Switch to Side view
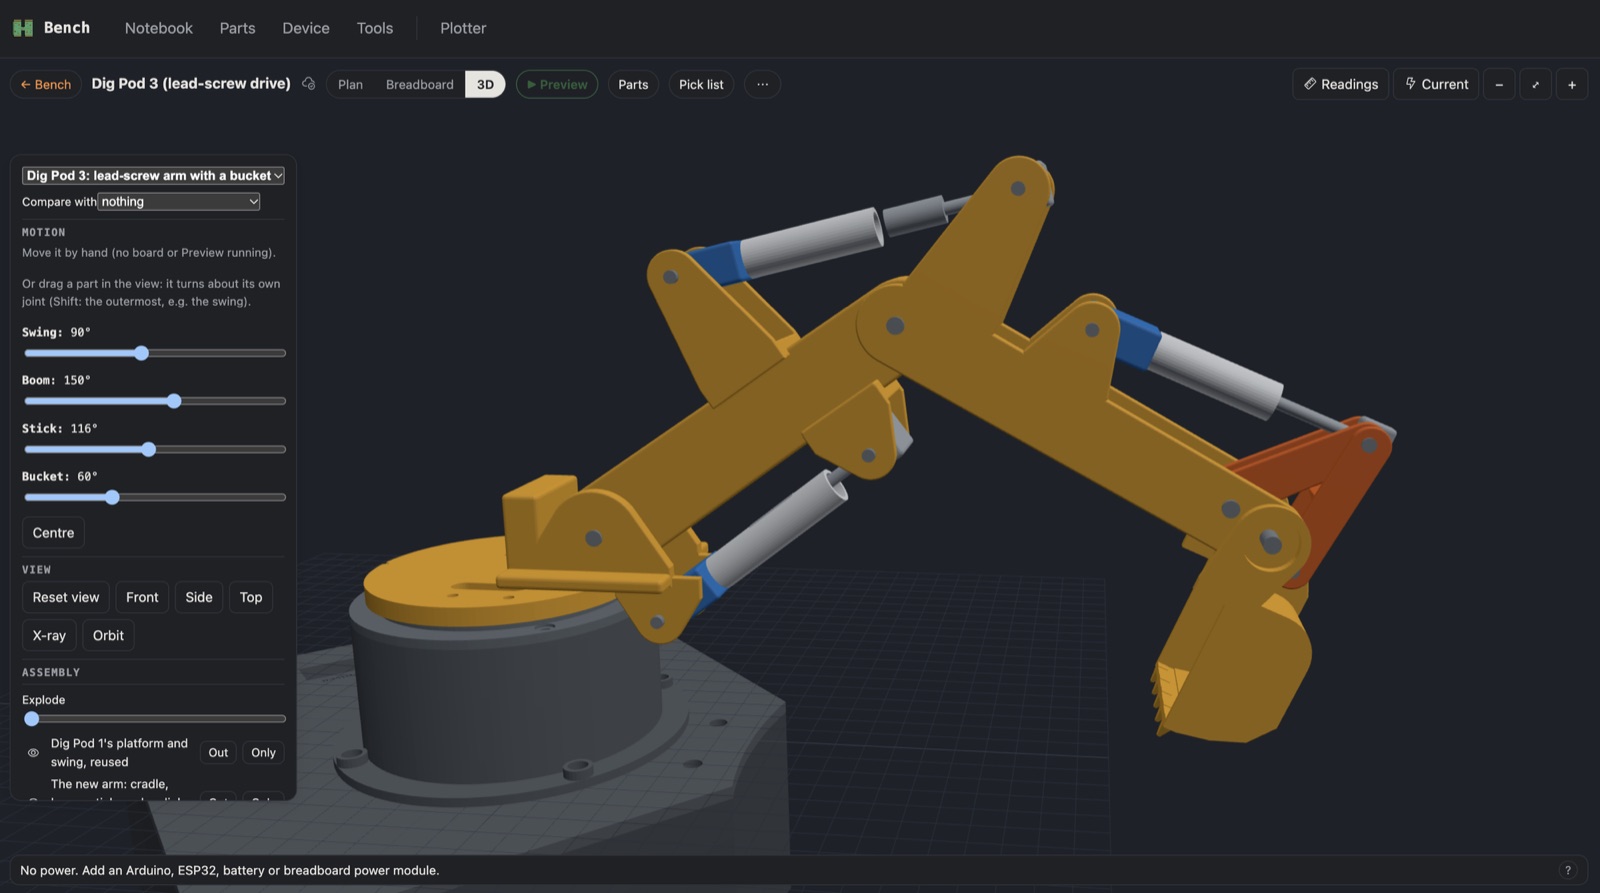The image size is (1600, 893). point(199,597)
